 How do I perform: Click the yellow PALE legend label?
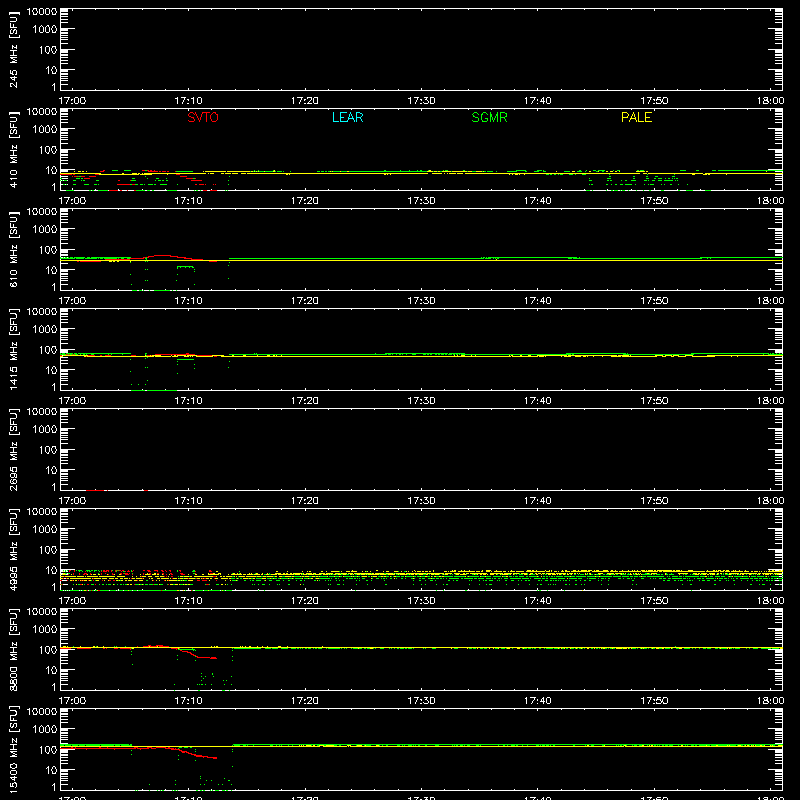pyautogui.click(x=636, y=117)
